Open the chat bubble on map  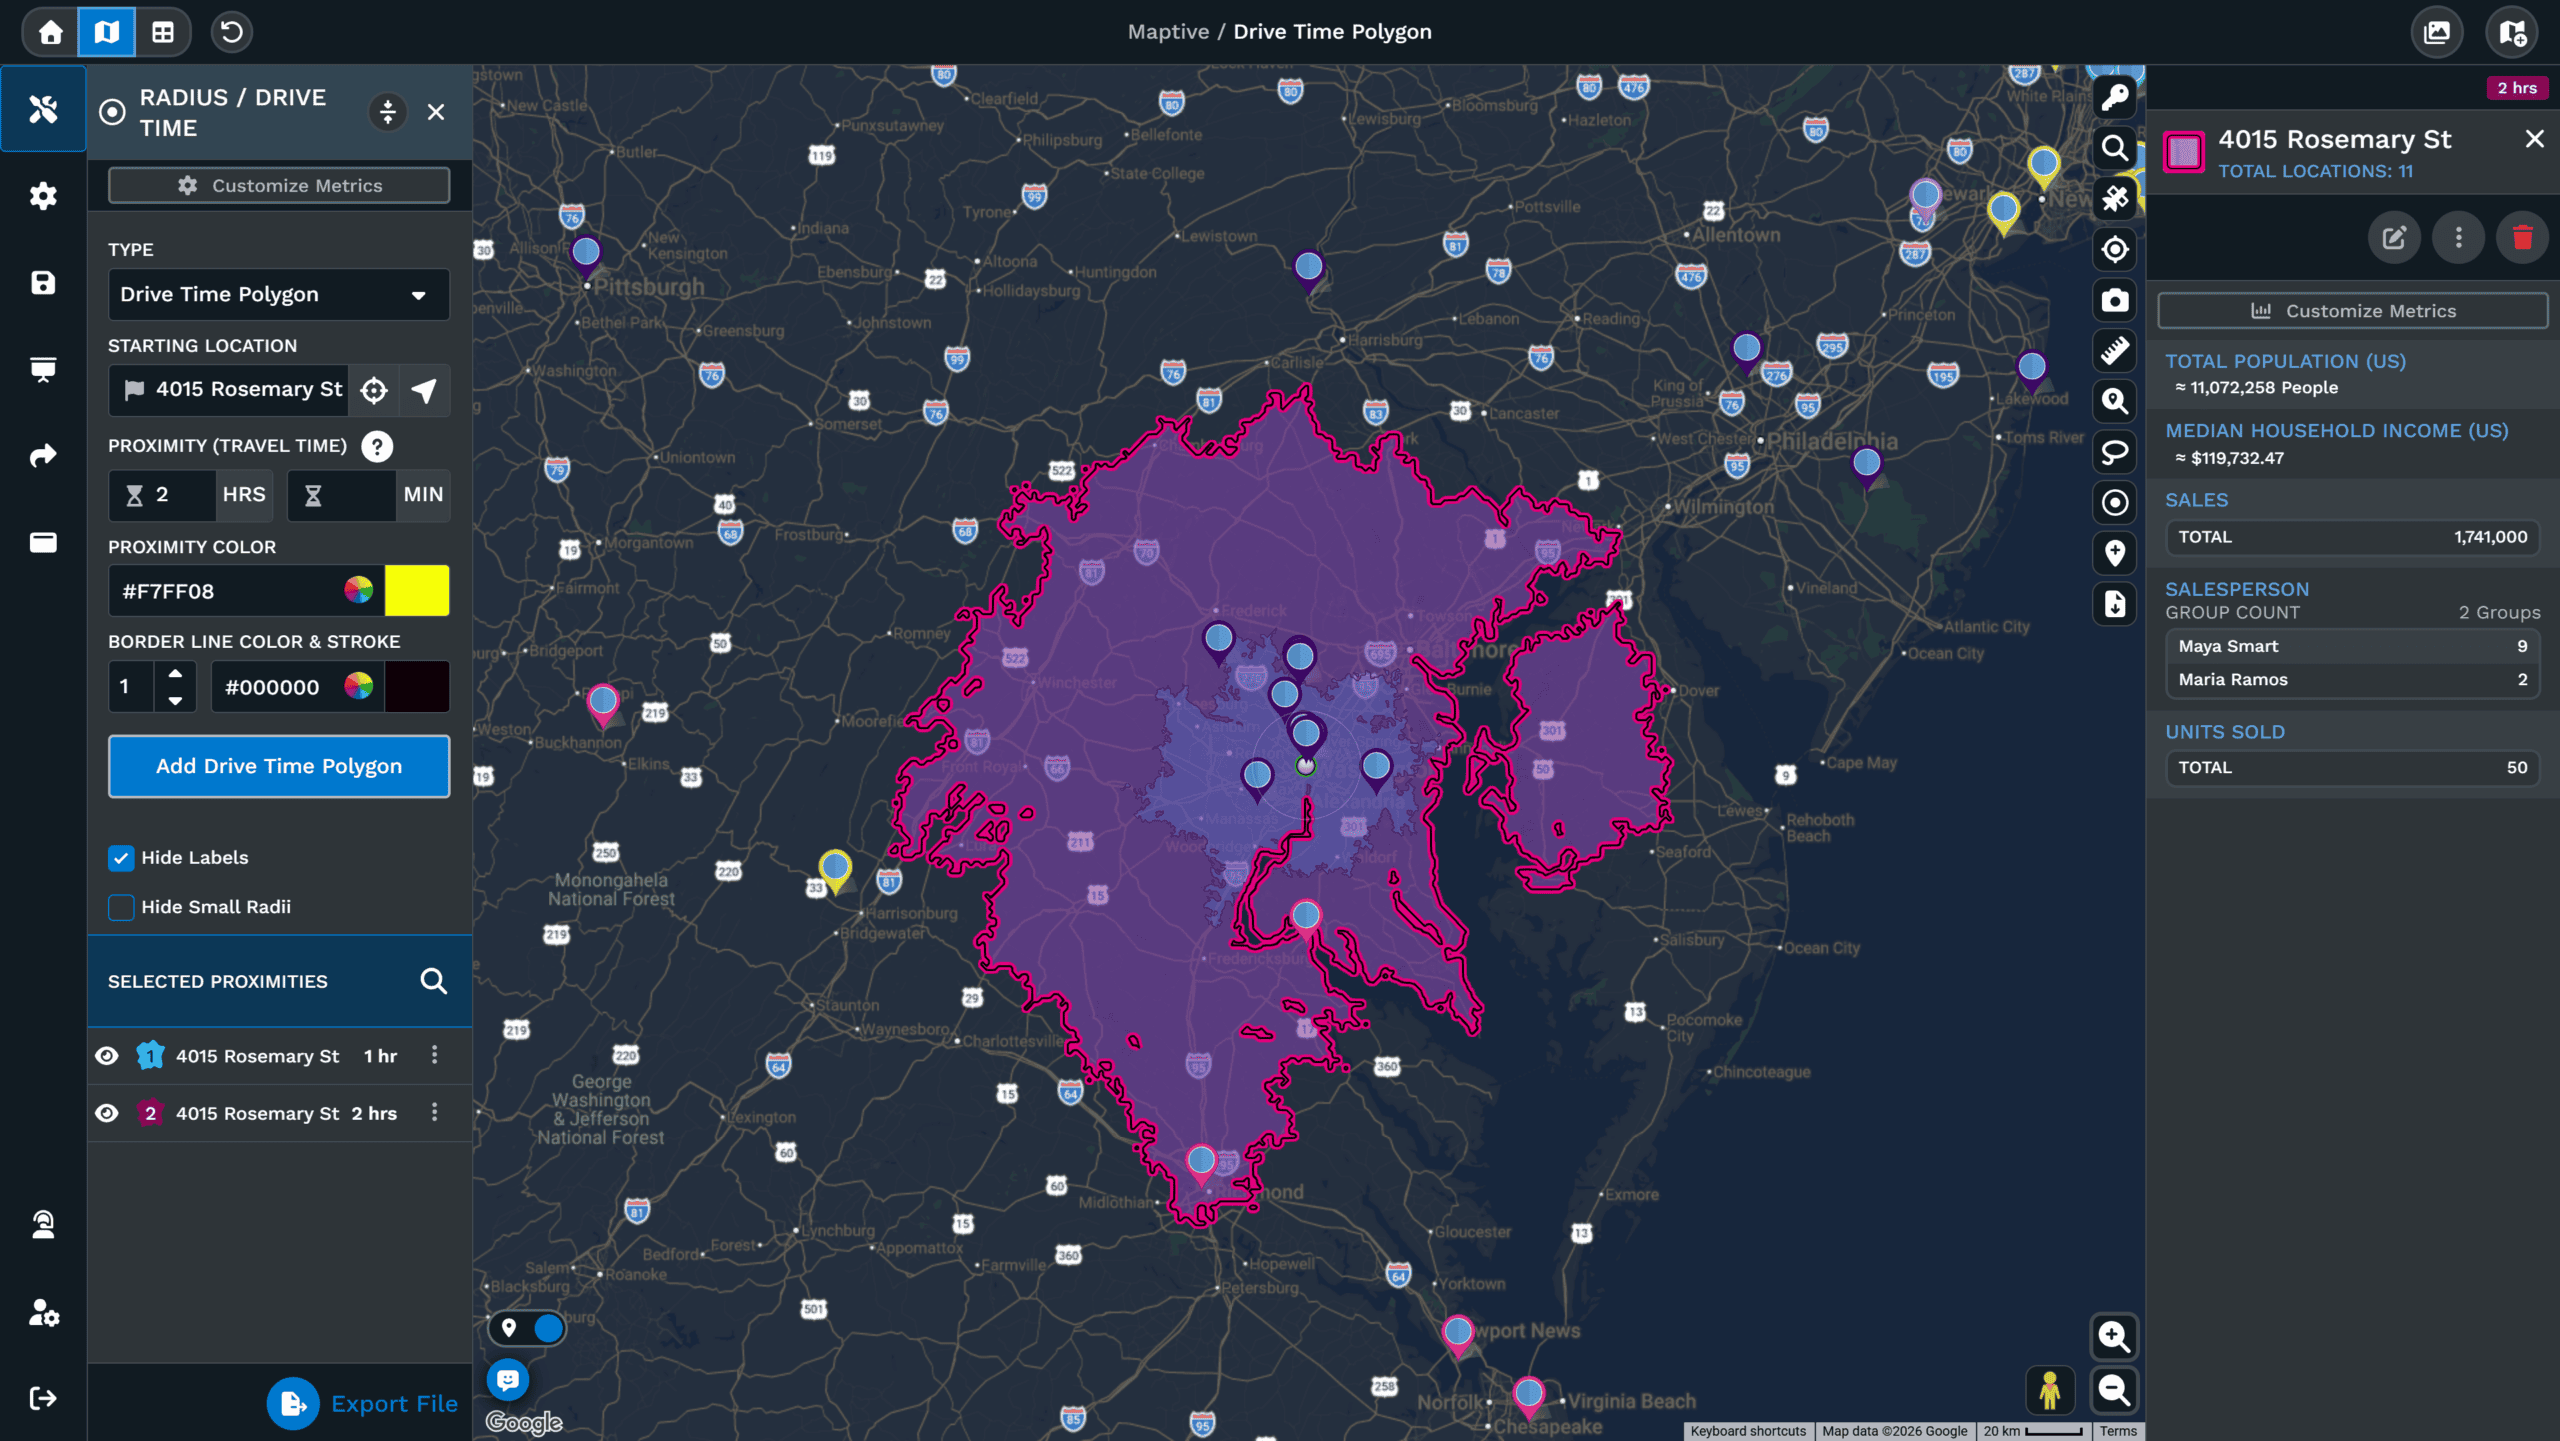(508, 1380)
